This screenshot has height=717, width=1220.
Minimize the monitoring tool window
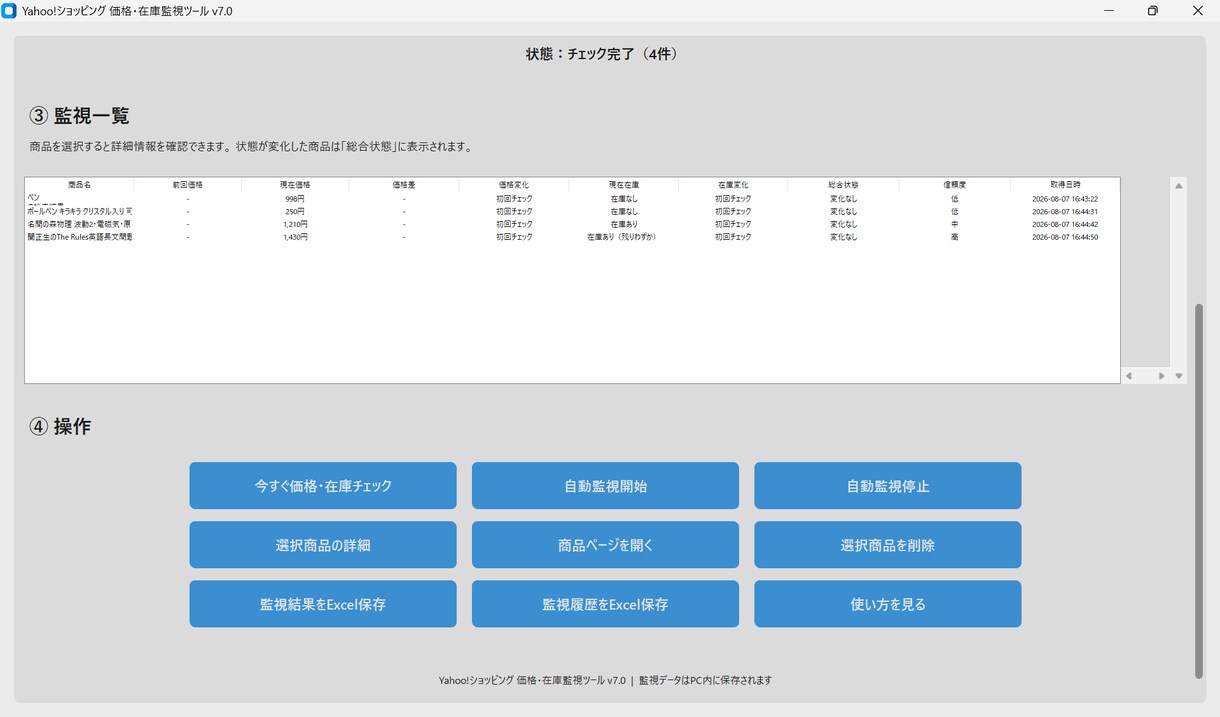[1109, 11]
